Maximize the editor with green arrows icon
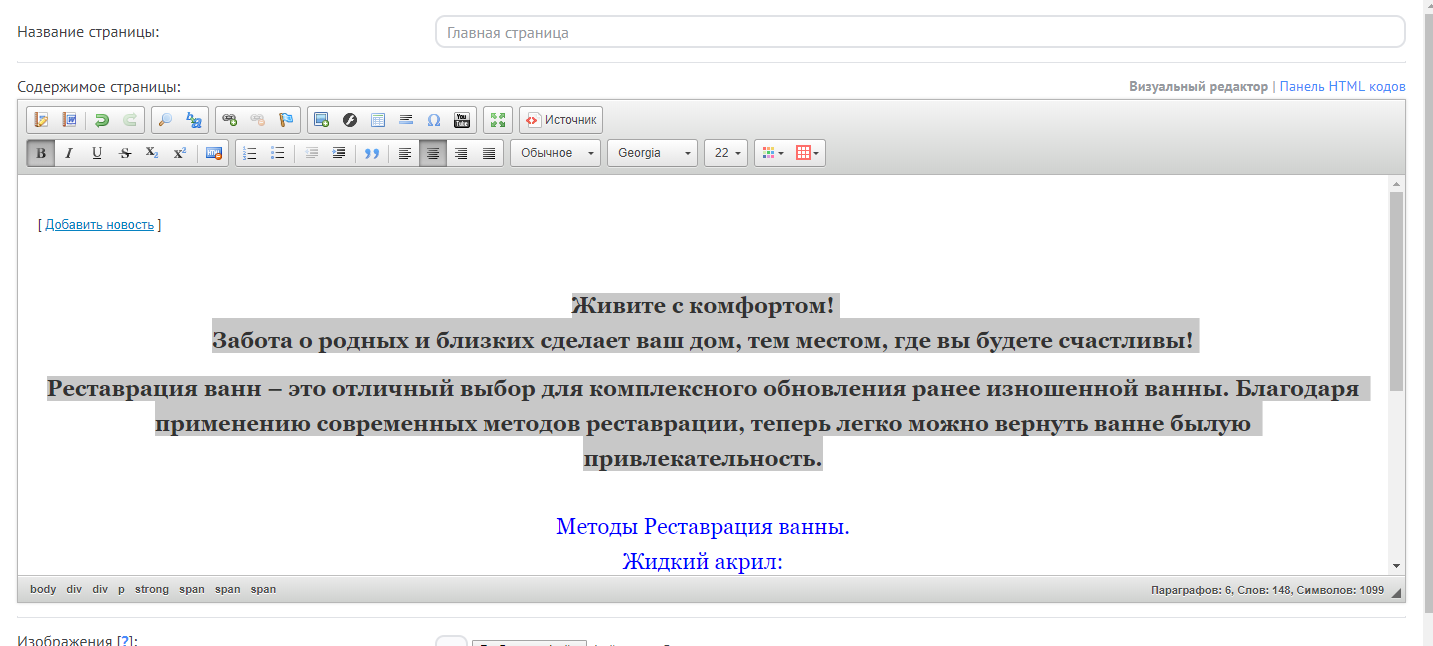 (498, 120)
